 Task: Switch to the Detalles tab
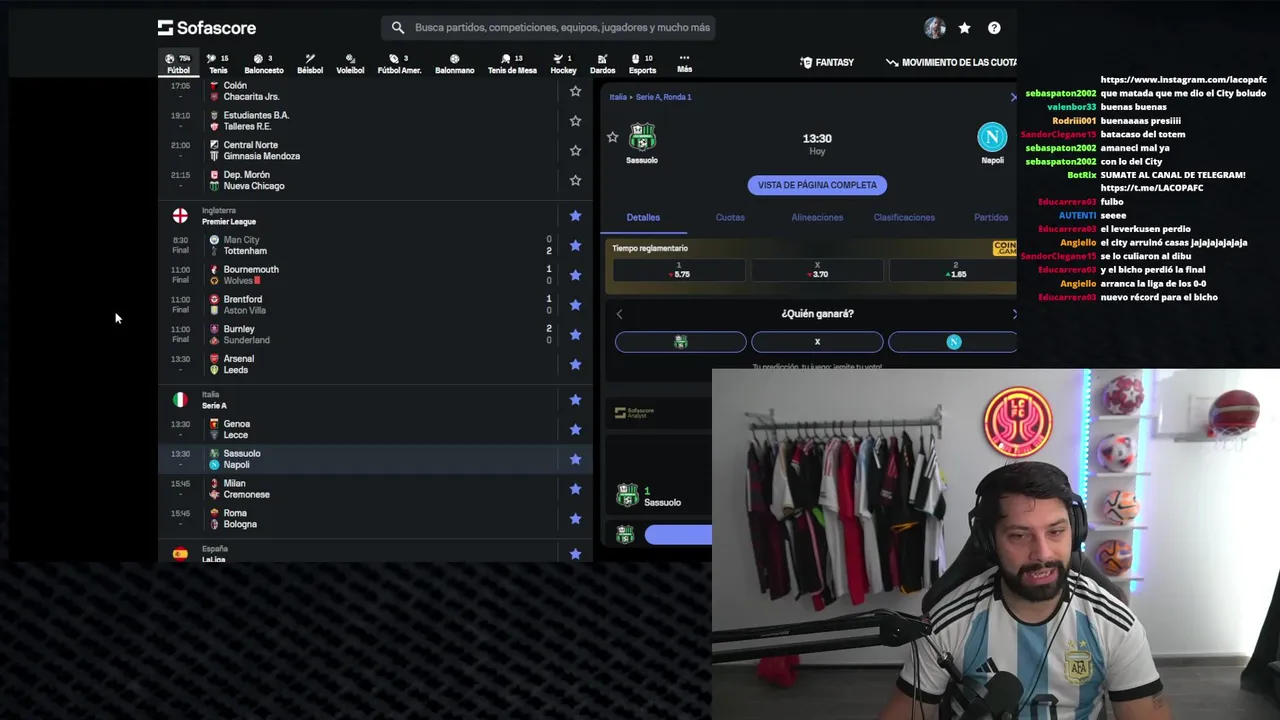click(643, 217)
